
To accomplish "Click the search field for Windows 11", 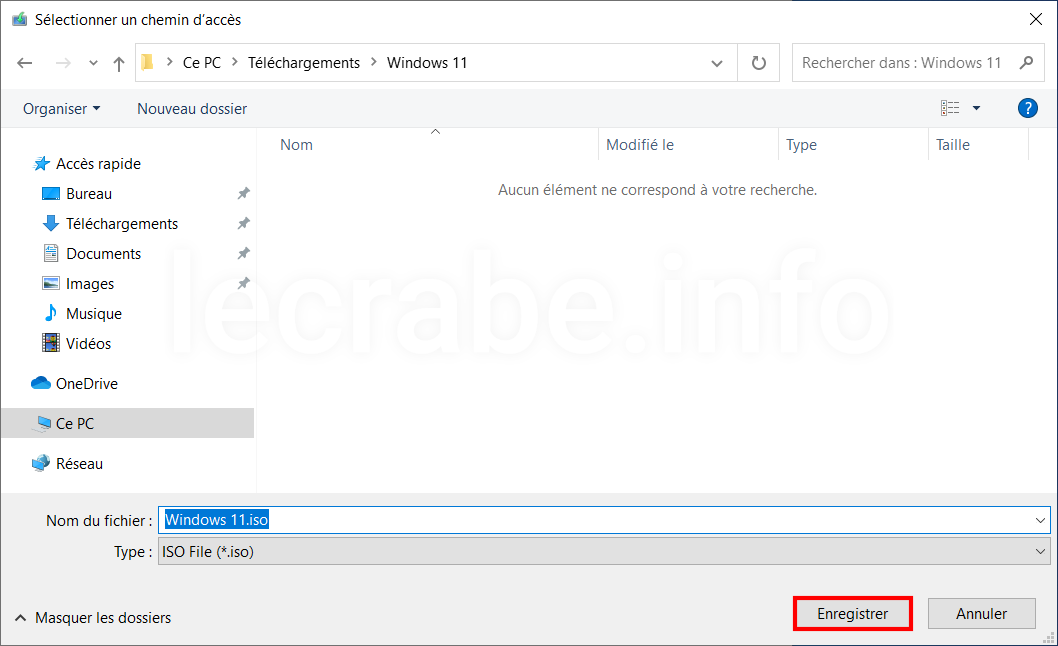I will (904, 63).
